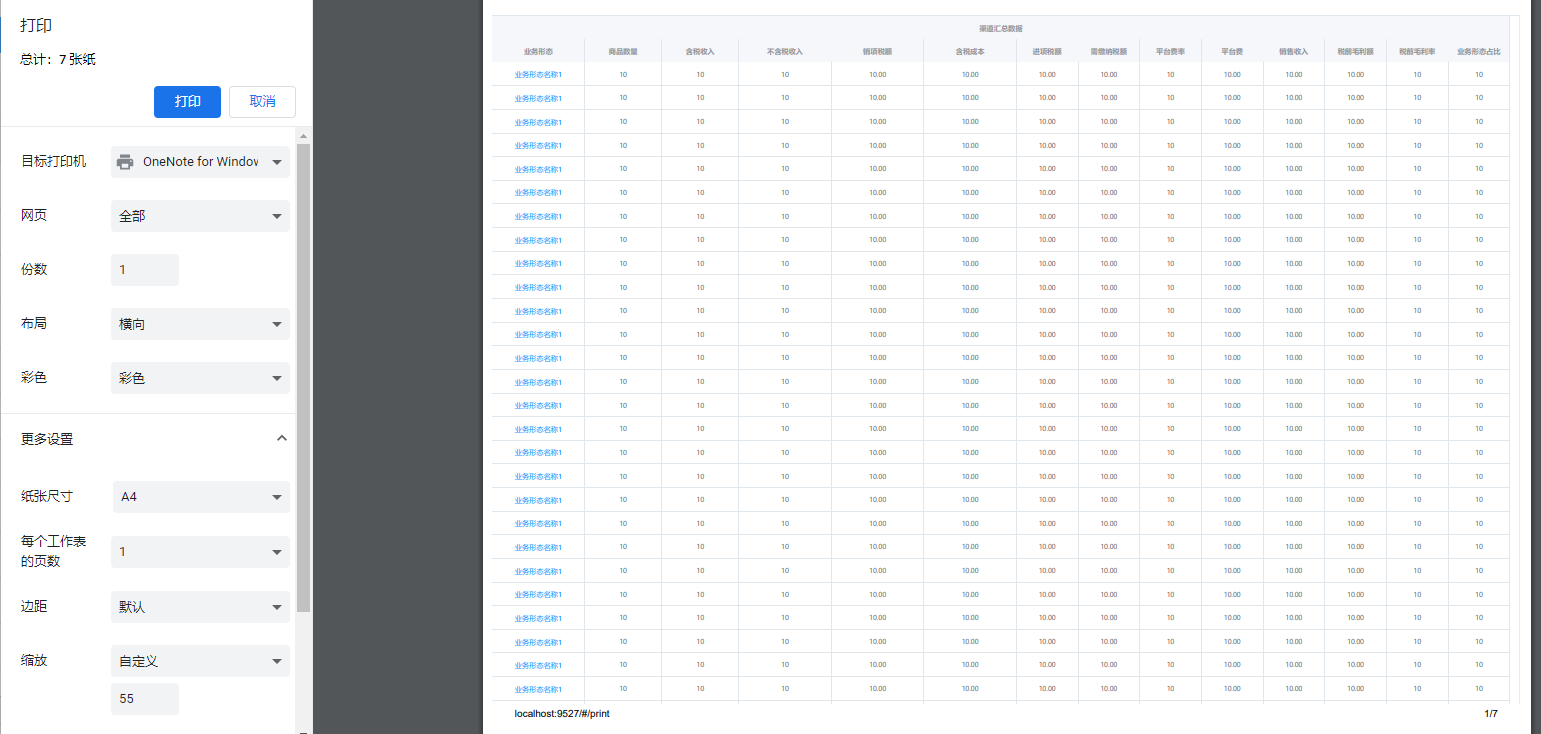
Task: Click the settings panel vertical scrollbar thumb
Action: pyautogui.click(x=304, y=378)
